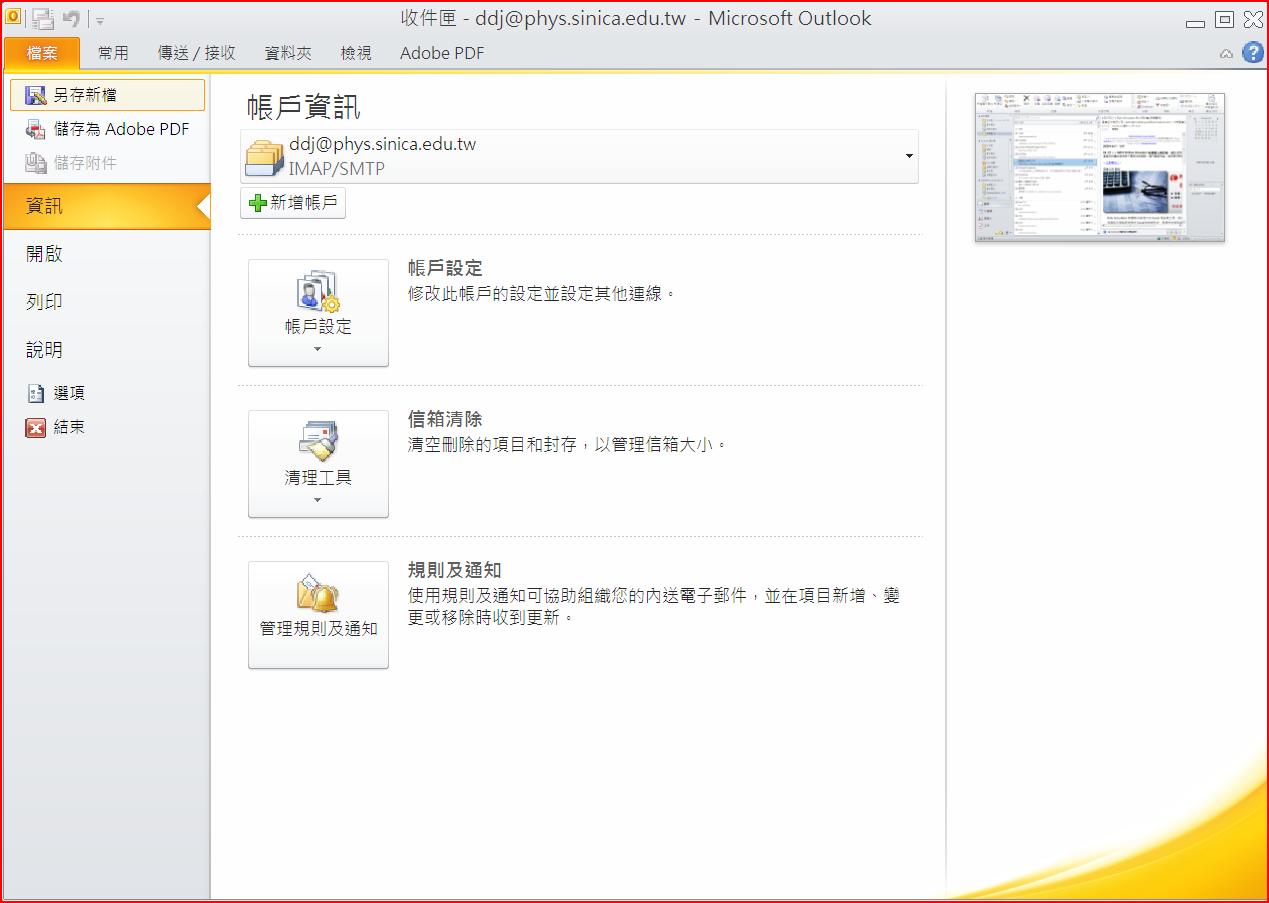This screenshot has width=1269, height=903.
Task: Click the Undo icon in the quick access toolbar
Action: tap(71, 18)
